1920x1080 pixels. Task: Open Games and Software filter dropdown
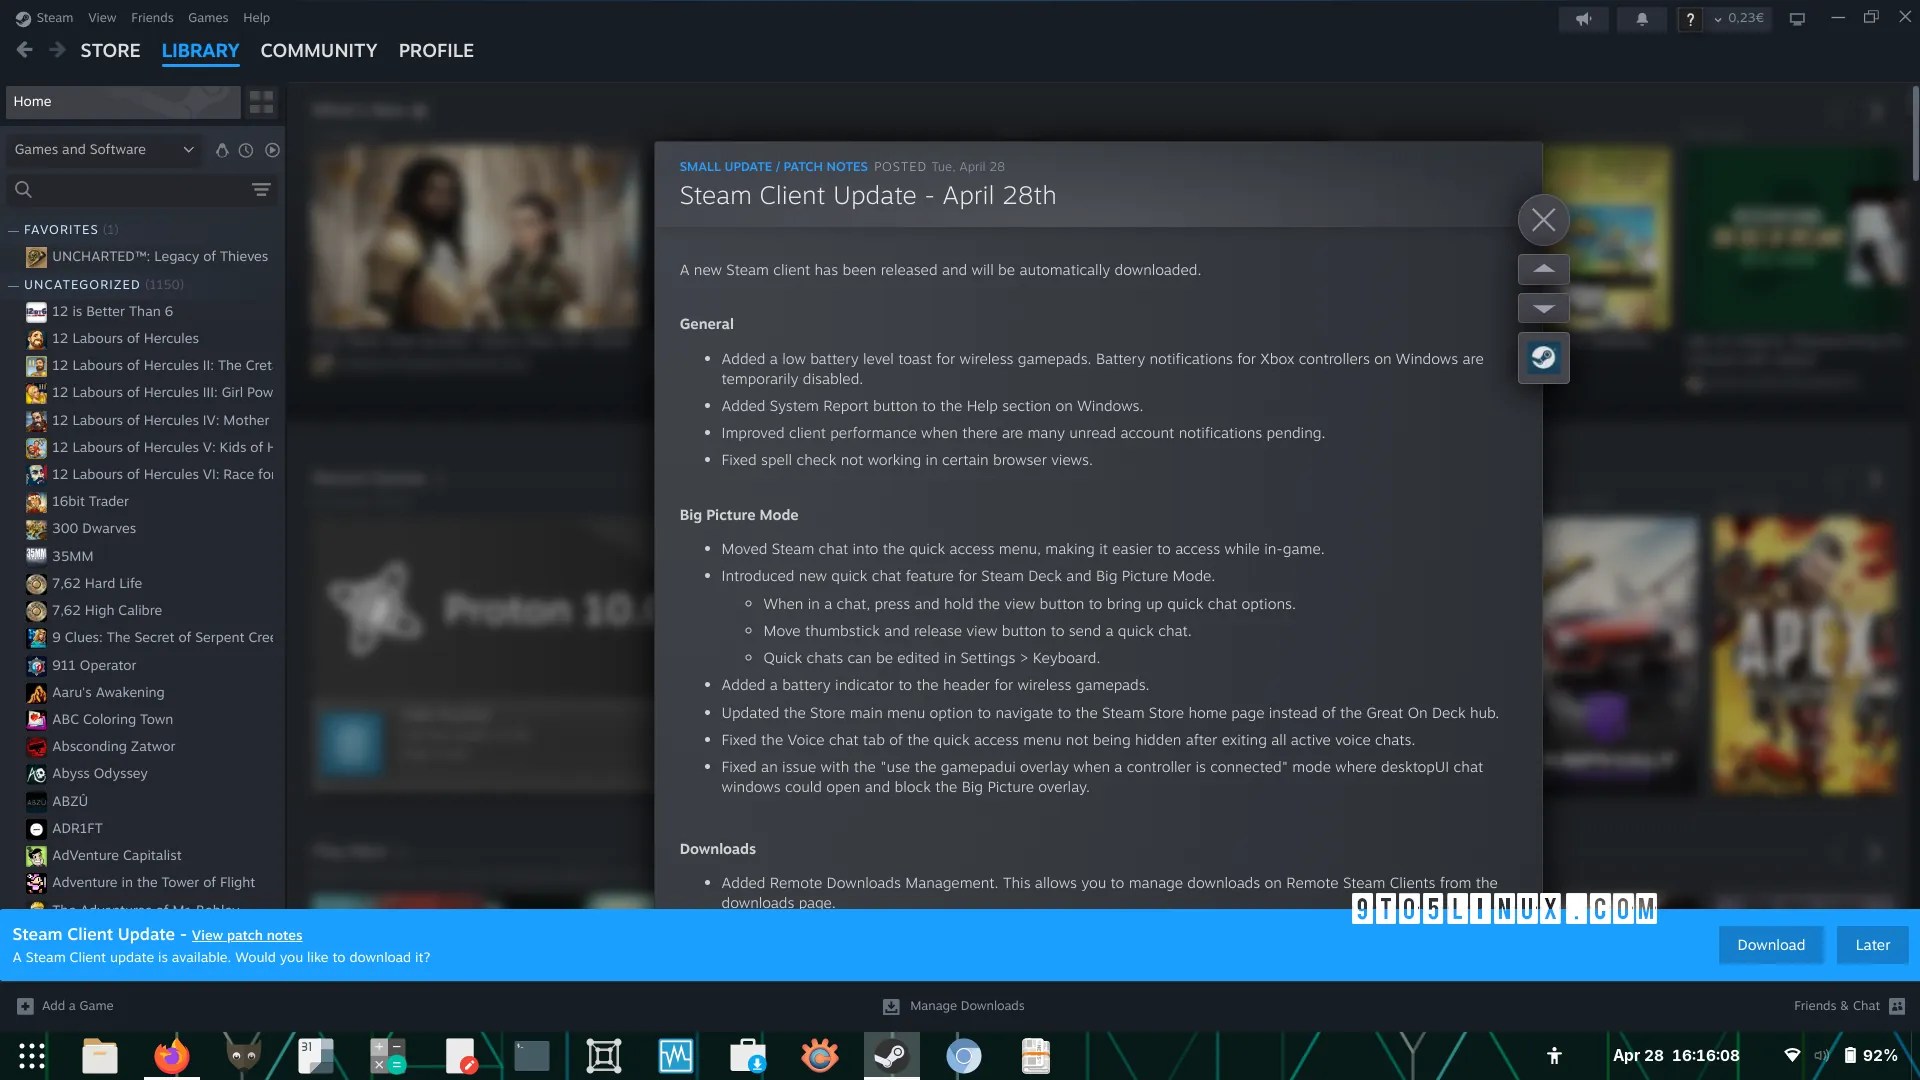pyautogui.click(x=104, y=150)
